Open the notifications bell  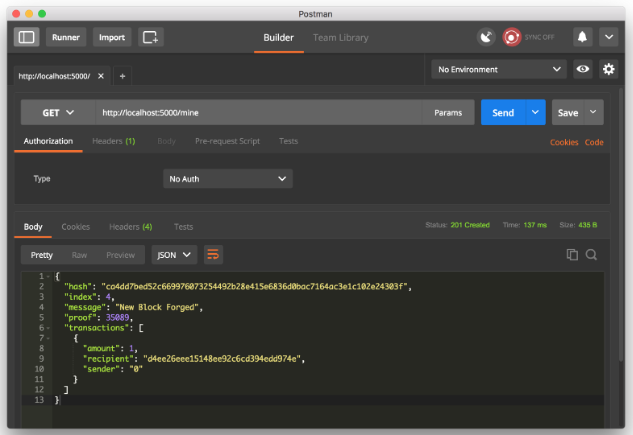(583, 37)
